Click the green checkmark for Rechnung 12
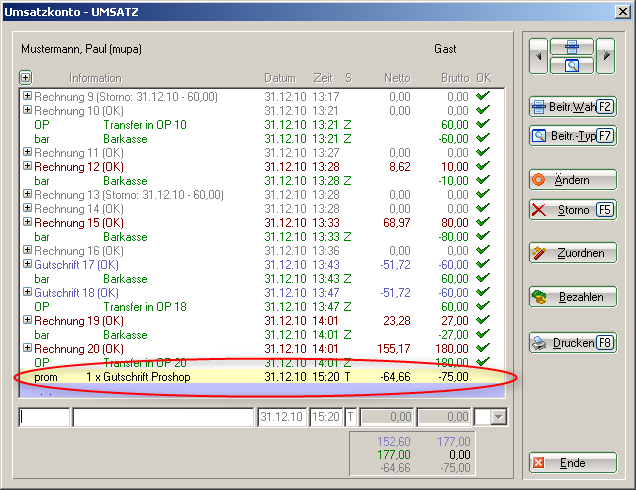Image resolution: width=636 pixels, height=490 pixels. click(484, 167)
